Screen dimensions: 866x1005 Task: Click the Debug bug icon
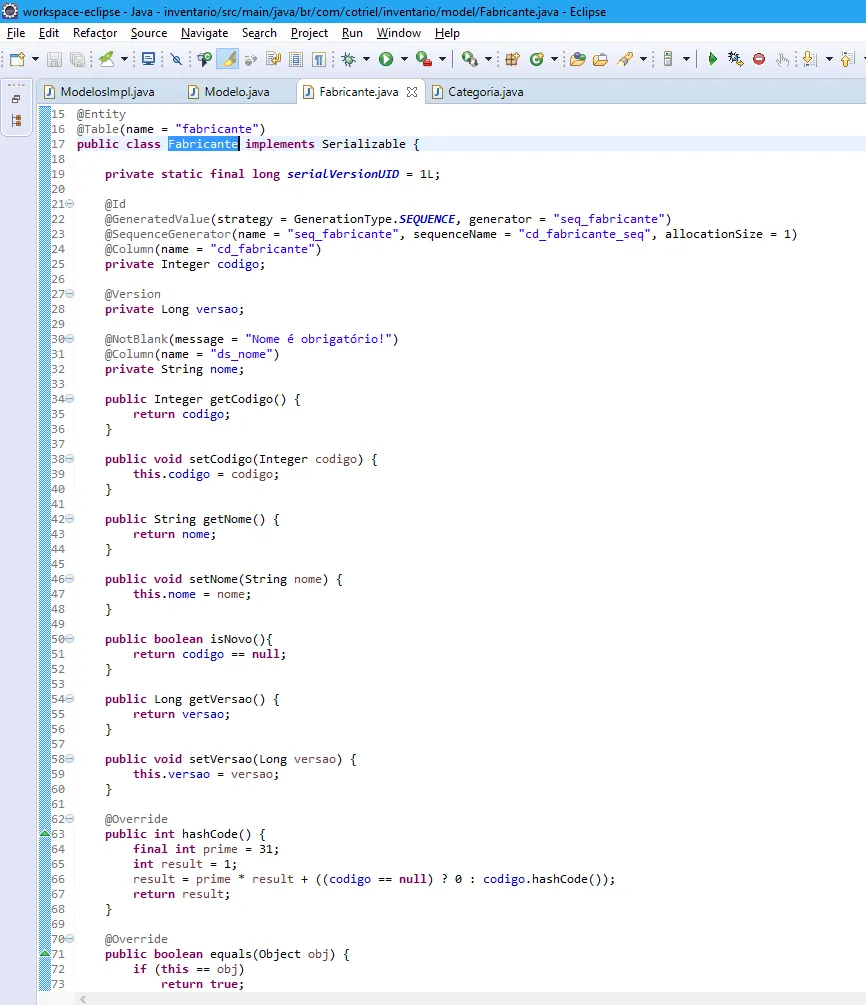(x=349, y=60)
